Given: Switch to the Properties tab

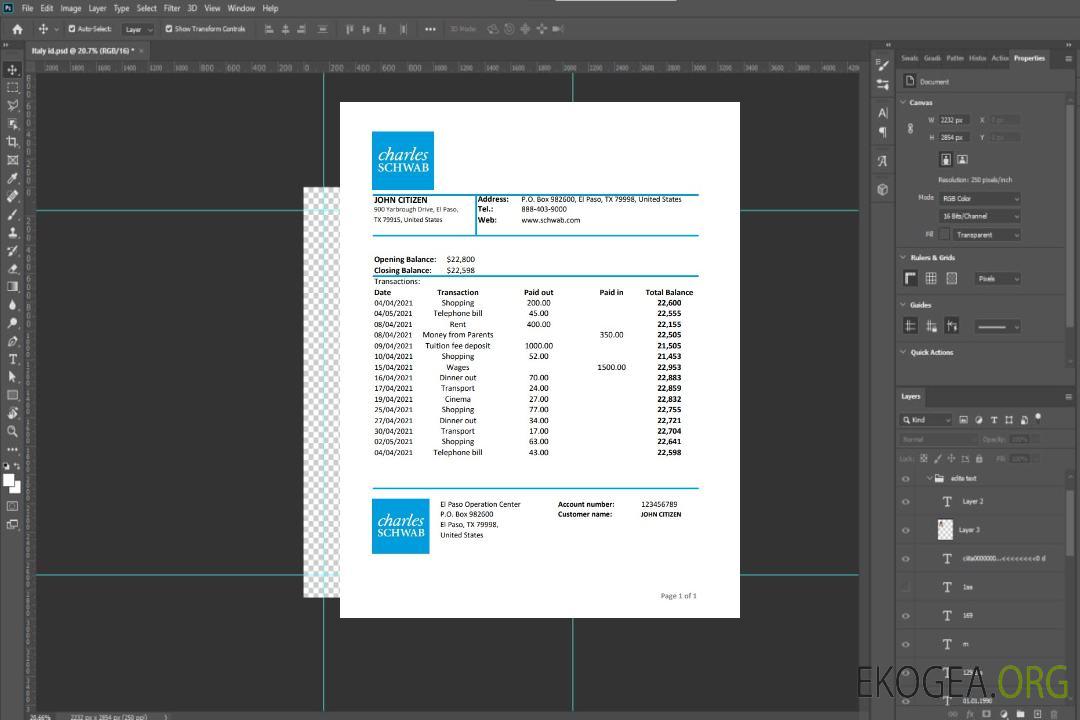Looking at the screenshot, I should pyautogui.click(x=1029, y=59).
